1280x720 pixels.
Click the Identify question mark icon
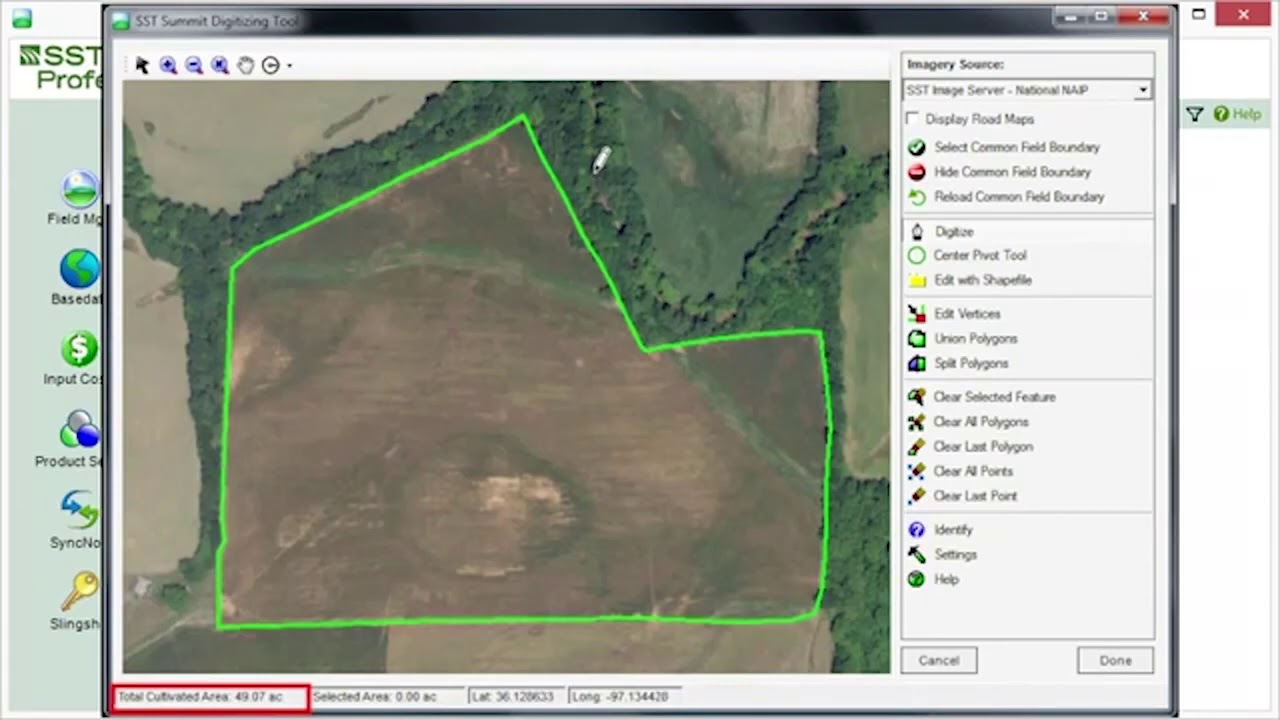coord(916,530)
